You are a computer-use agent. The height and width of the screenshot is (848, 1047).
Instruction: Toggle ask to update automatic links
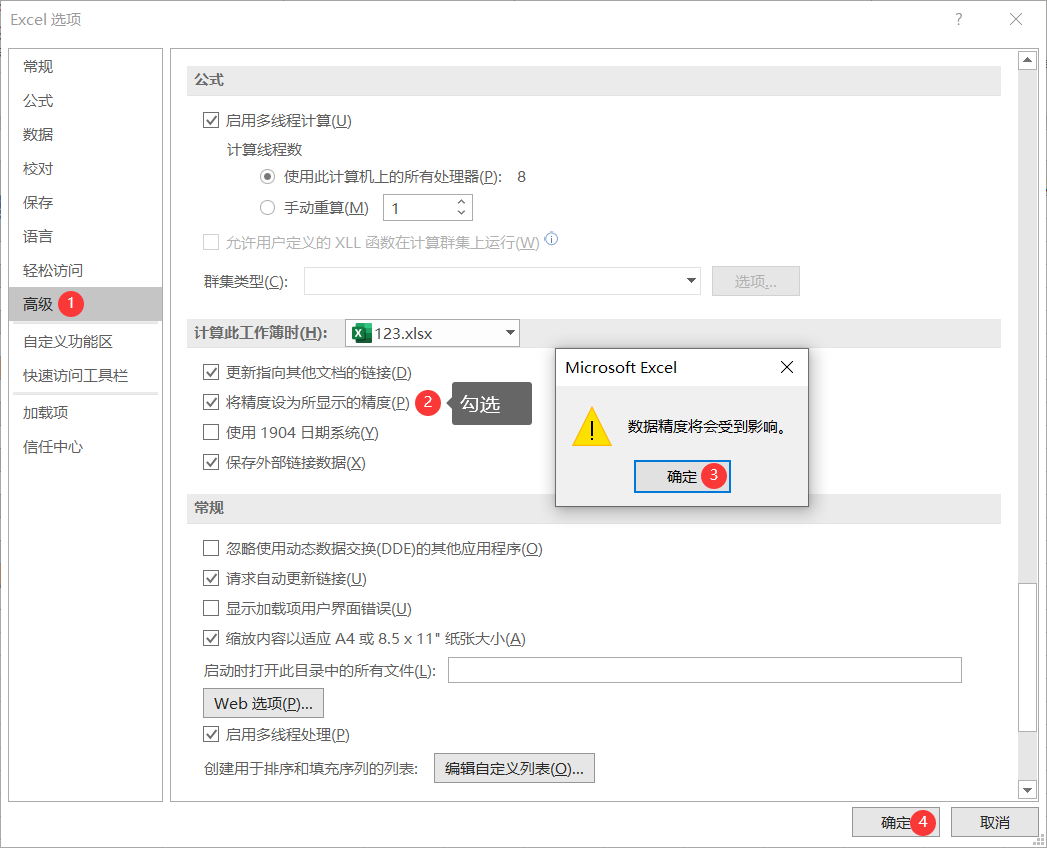click(211, 578)
